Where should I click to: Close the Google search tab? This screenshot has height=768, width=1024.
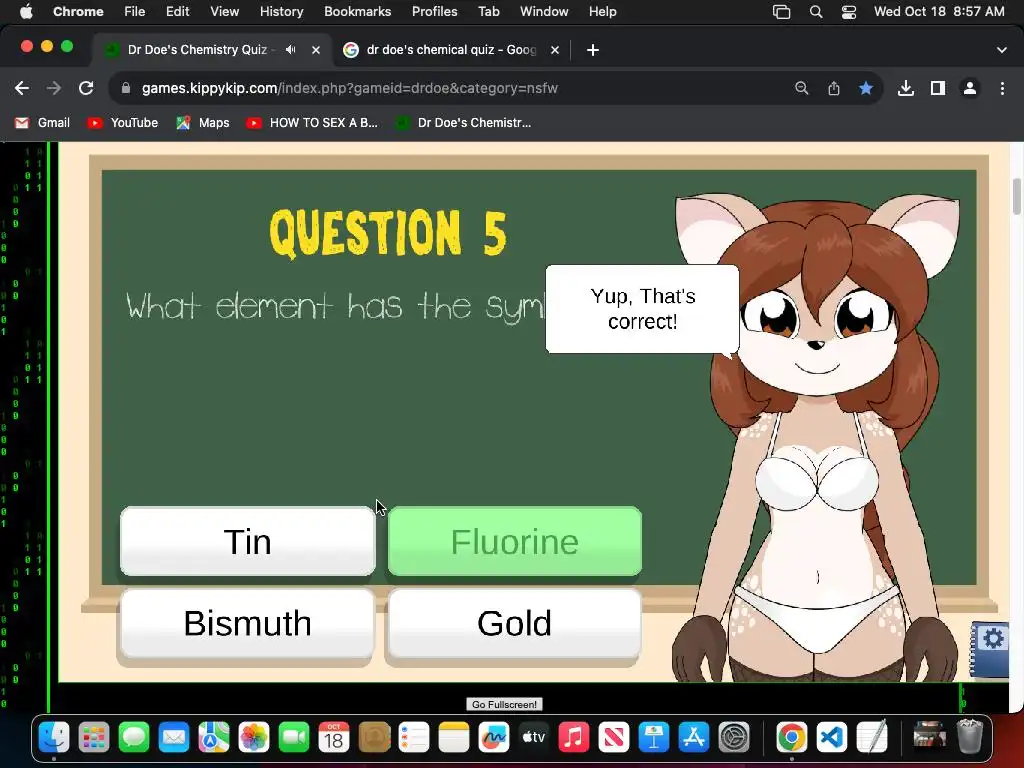tap(554, 50)
